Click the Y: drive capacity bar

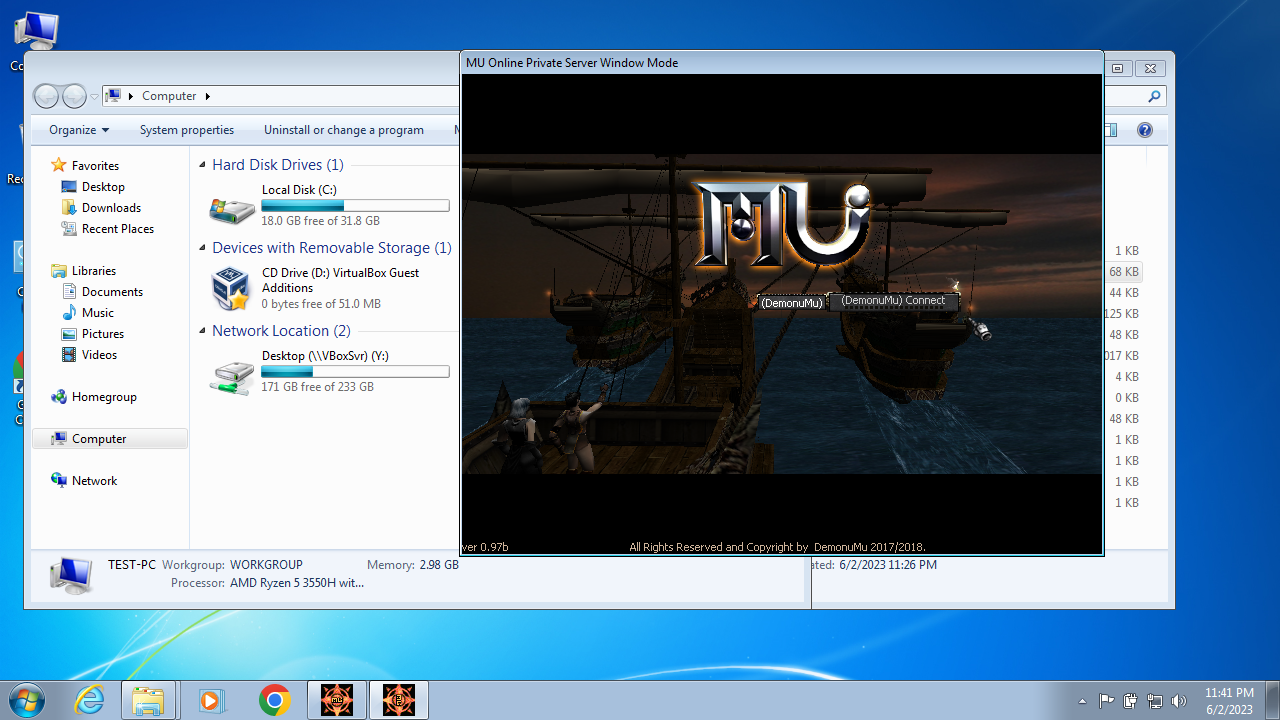[x=355, y=371]
